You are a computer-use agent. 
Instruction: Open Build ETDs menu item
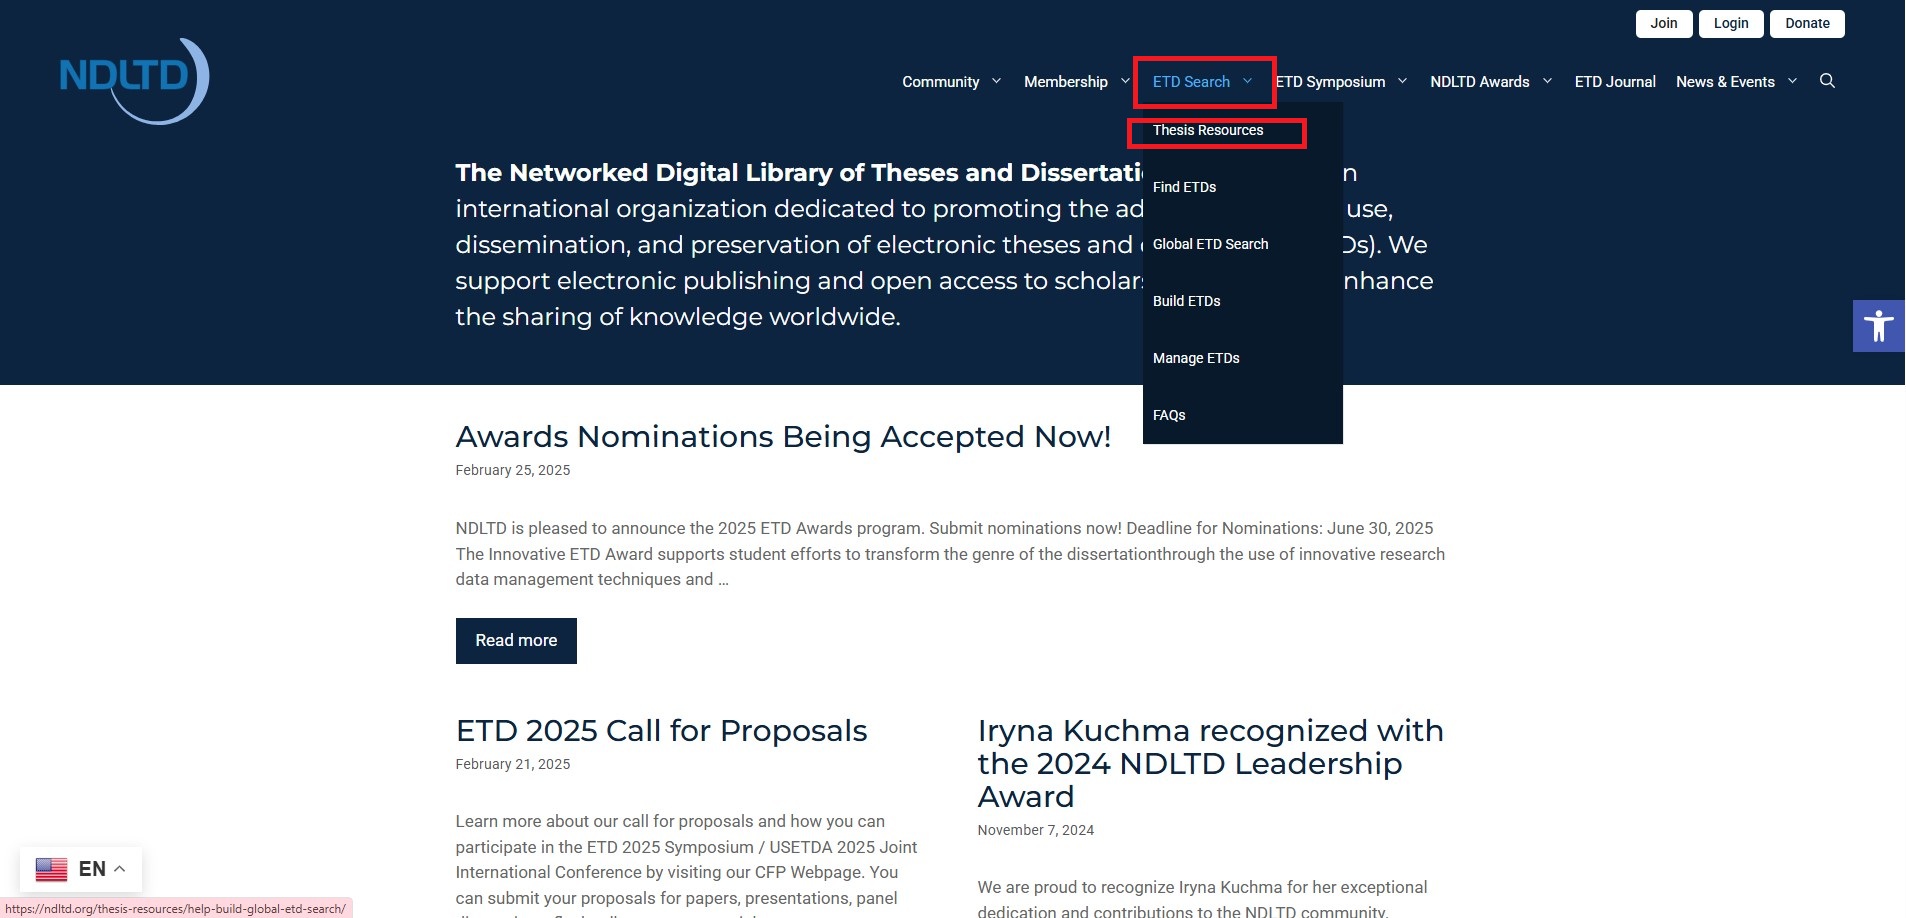[x=1186, y=301]
